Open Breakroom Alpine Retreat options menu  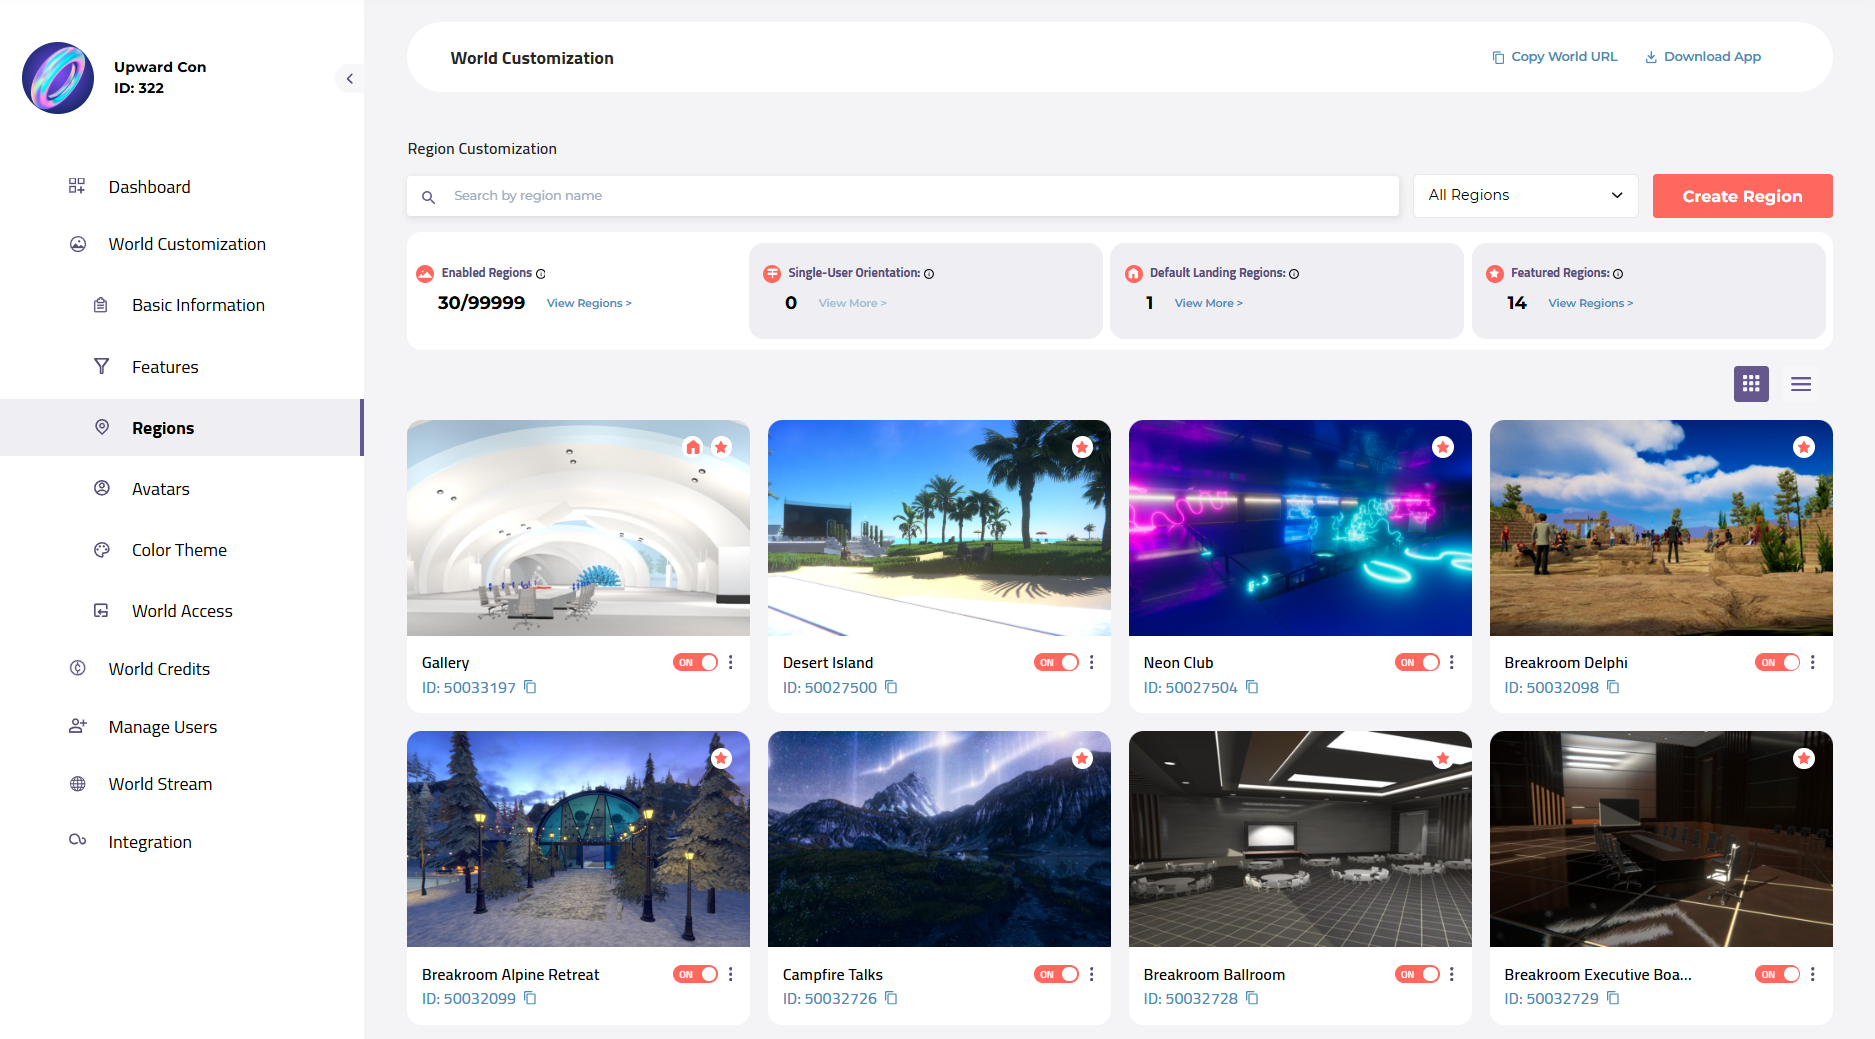(x=731, y=974)
